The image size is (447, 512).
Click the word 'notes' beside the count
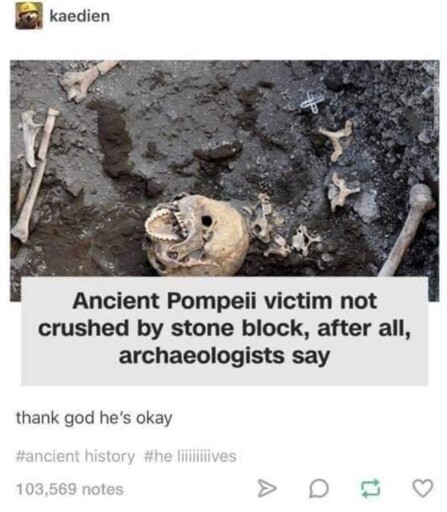click(103, 489)
